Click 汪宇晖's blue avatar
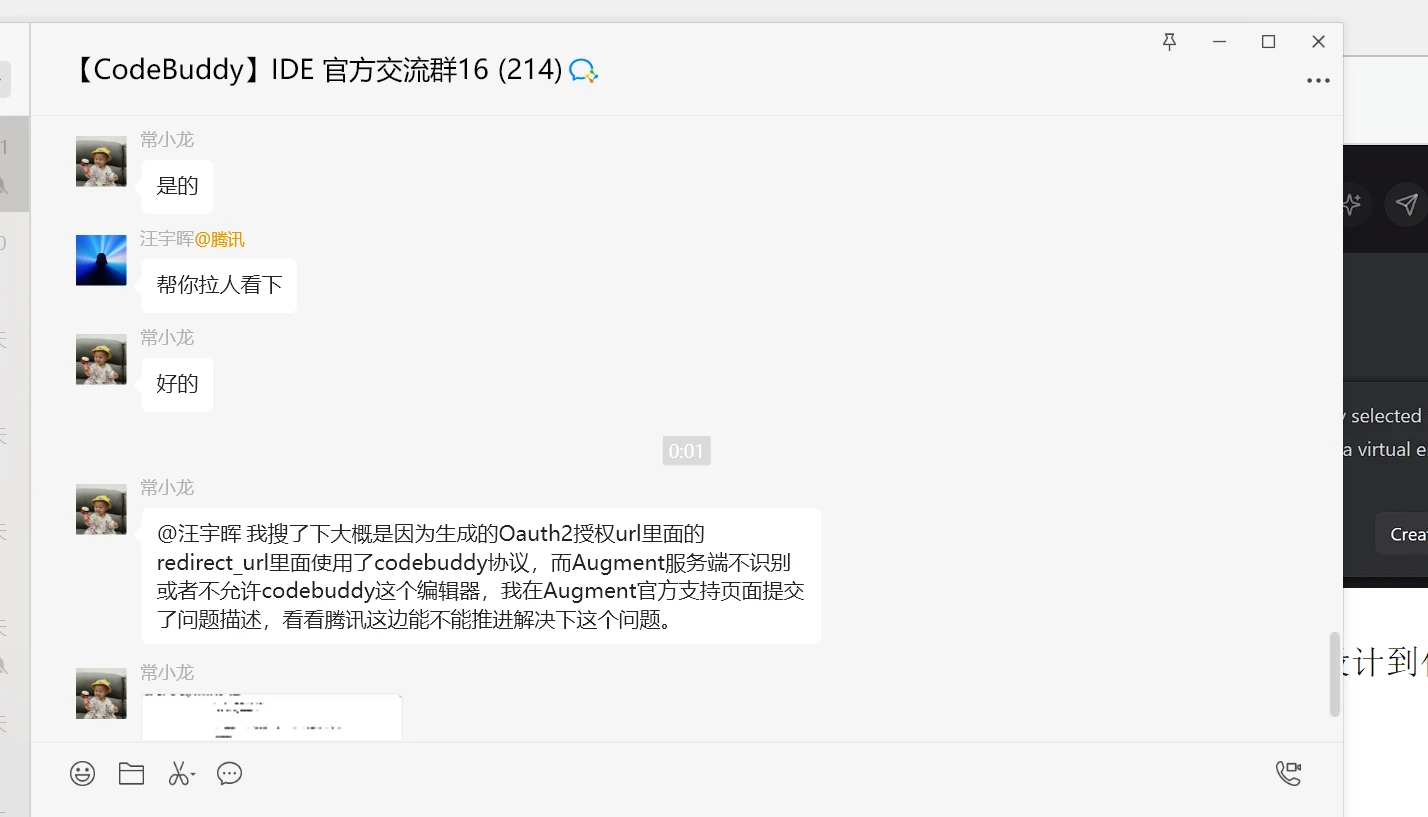 click(101, 260)
